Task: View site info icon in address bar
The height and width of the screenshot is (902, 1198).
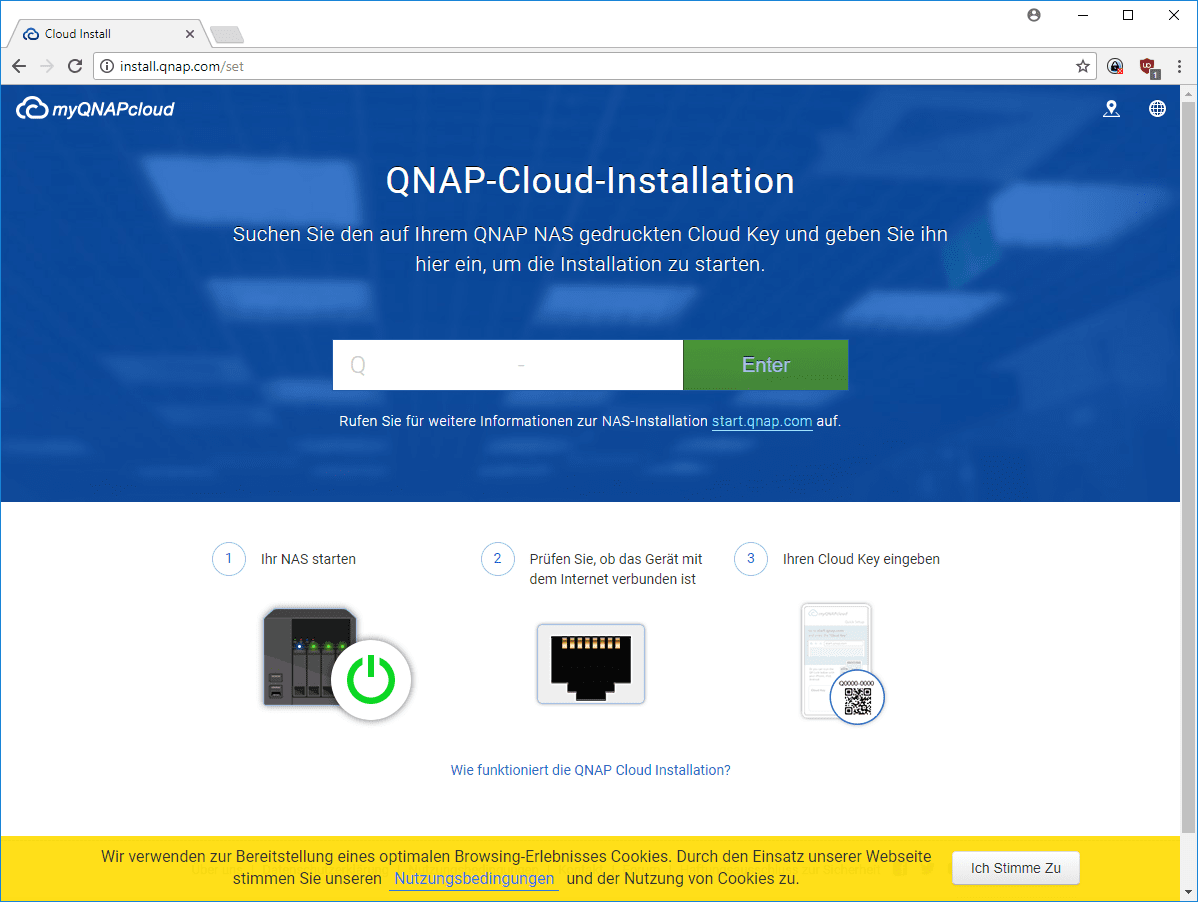Action: click(x=107, y=66)
